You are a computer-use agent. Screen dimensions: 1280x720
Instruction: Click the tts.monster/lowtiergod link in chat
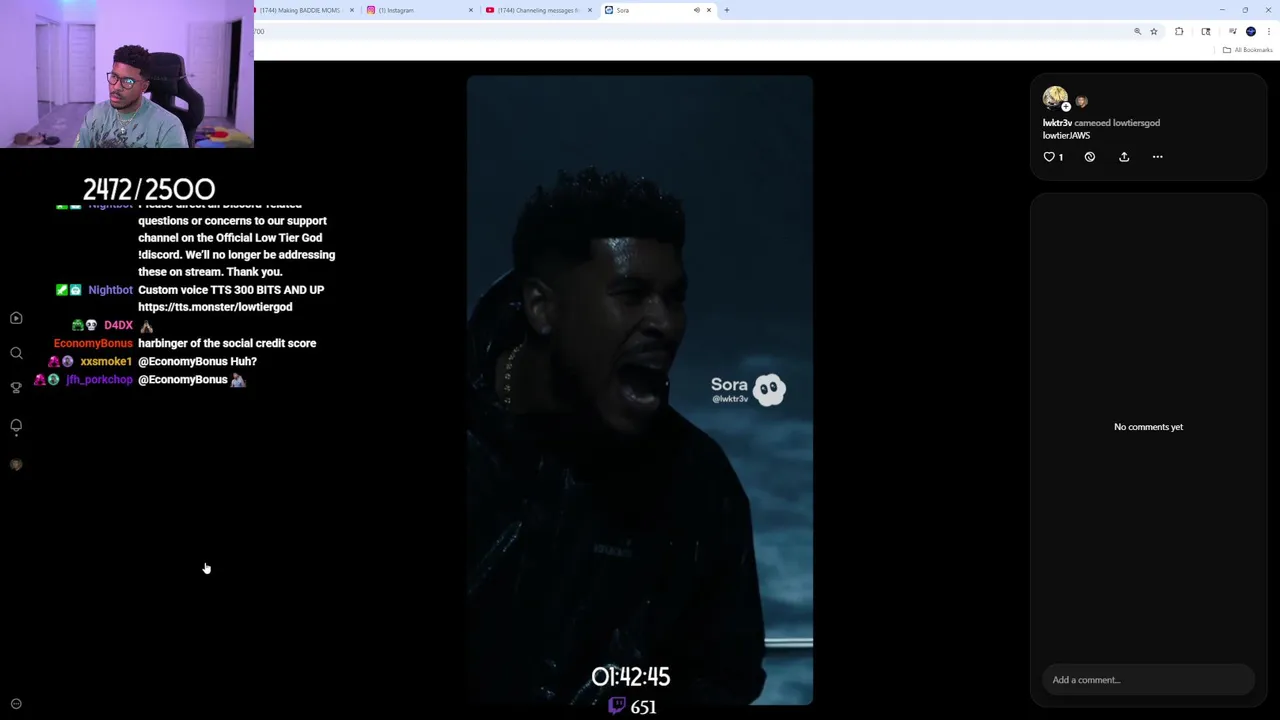[215, 307]
